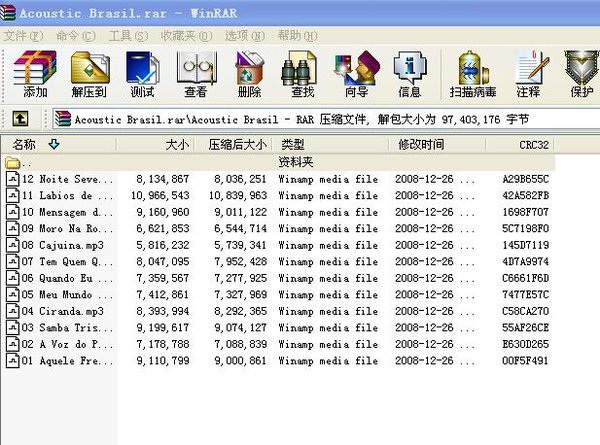Screen dimensions: 600x445
Task: Click file icon of 08 Cajuina.mp3
Action: point(13,245)
